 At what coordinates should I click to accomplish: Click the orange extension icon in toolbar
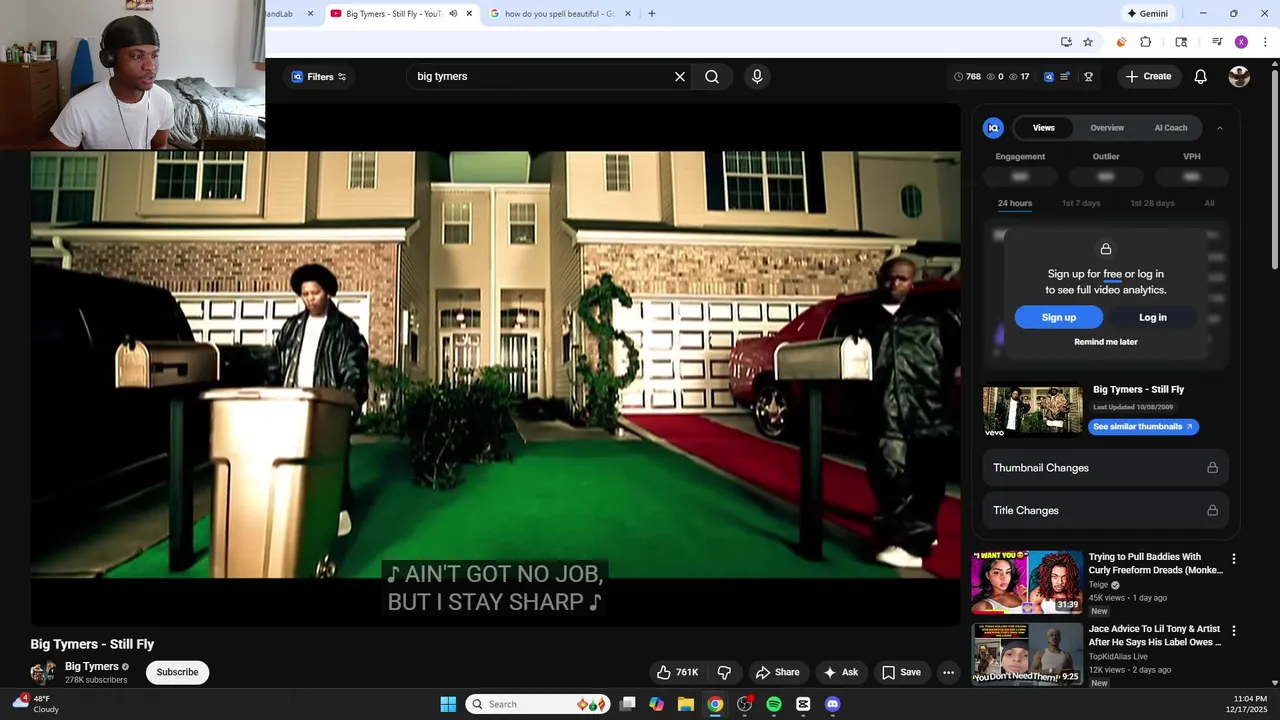[x=1121, y=42]
